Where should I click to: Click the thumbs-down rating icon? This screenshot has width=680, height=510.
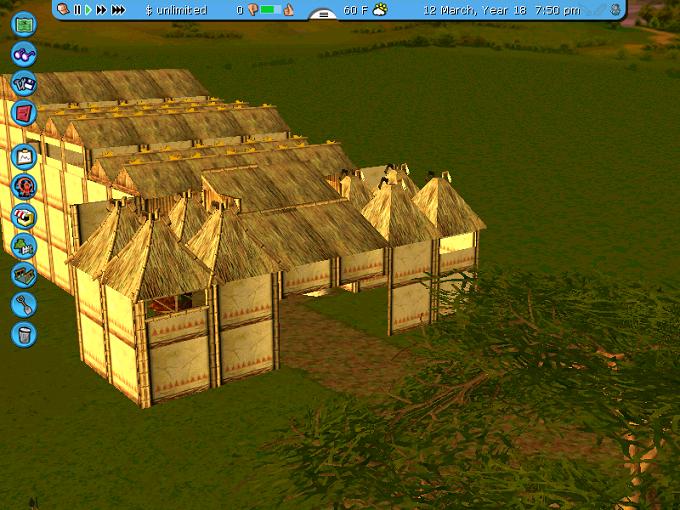253,10
